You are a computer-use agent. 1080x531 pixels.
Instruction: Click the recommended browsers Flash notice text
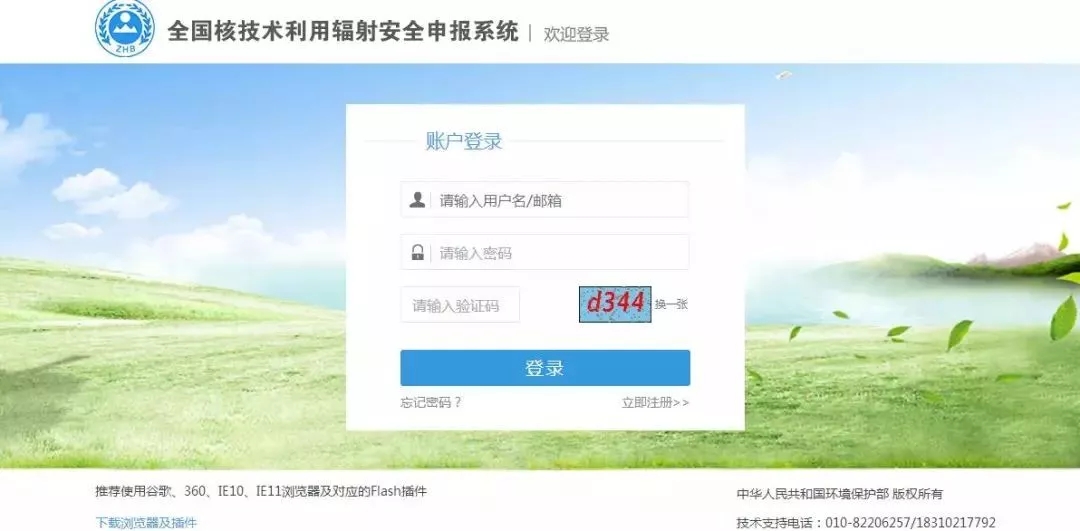pos(261,492)
